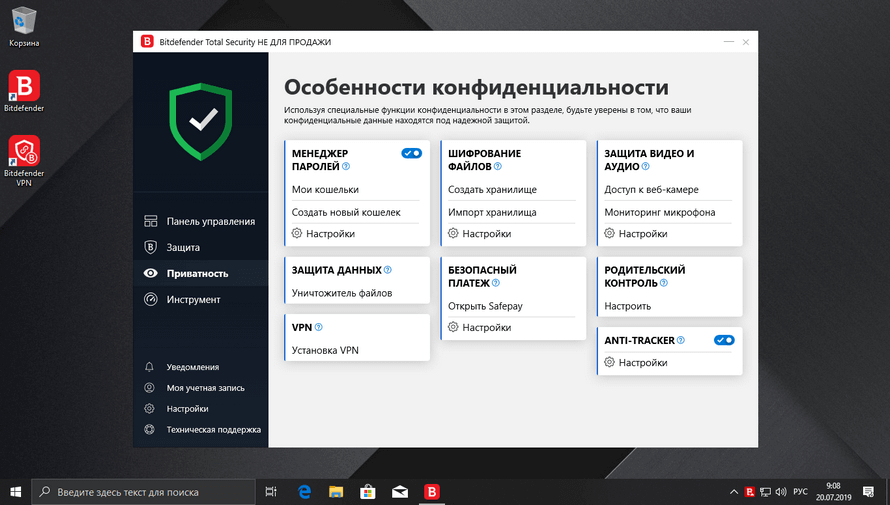The height and width of the screenshot is (505, 890).
Task: Click Импорт хранилища
Action: (x=492, y=212)
